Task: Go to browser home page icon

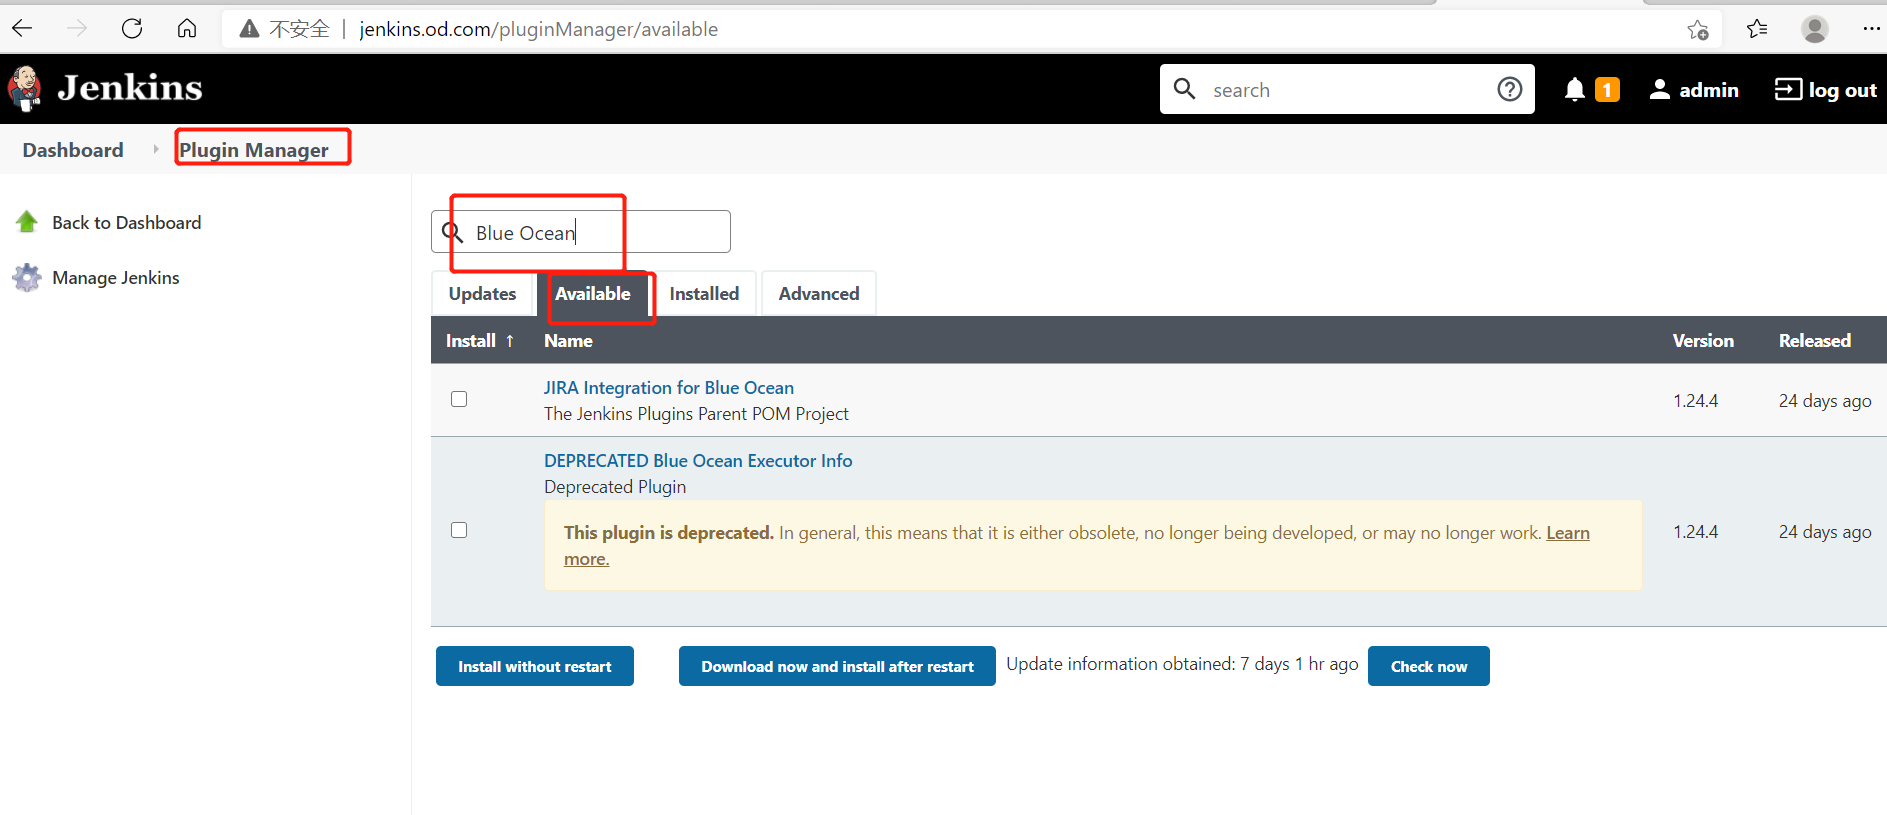Action: tap(187, 29)
